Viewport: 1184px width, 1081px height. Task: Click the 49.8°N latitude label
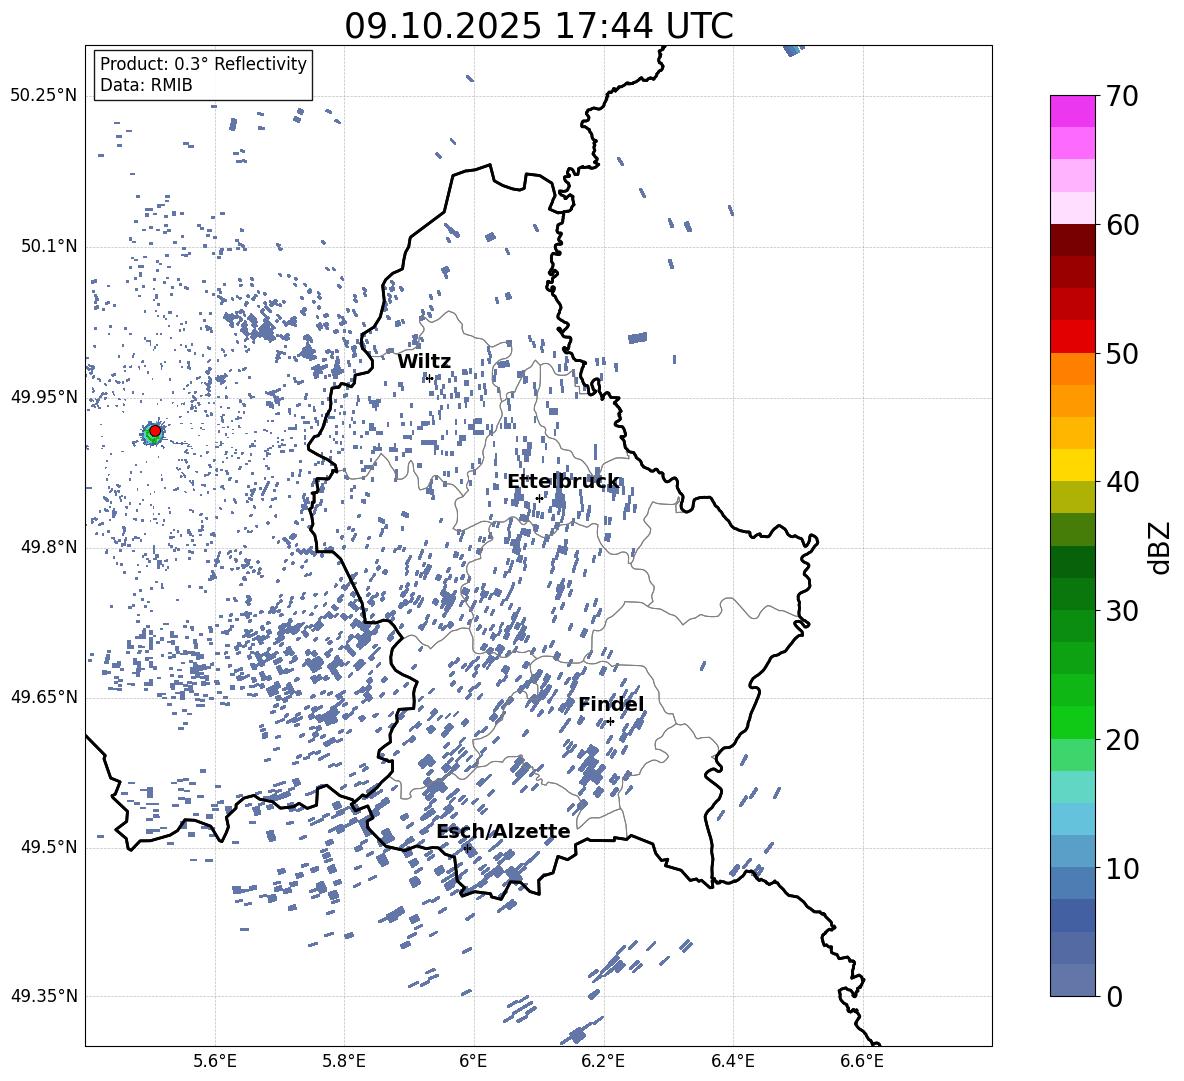[x=48, y=547]
